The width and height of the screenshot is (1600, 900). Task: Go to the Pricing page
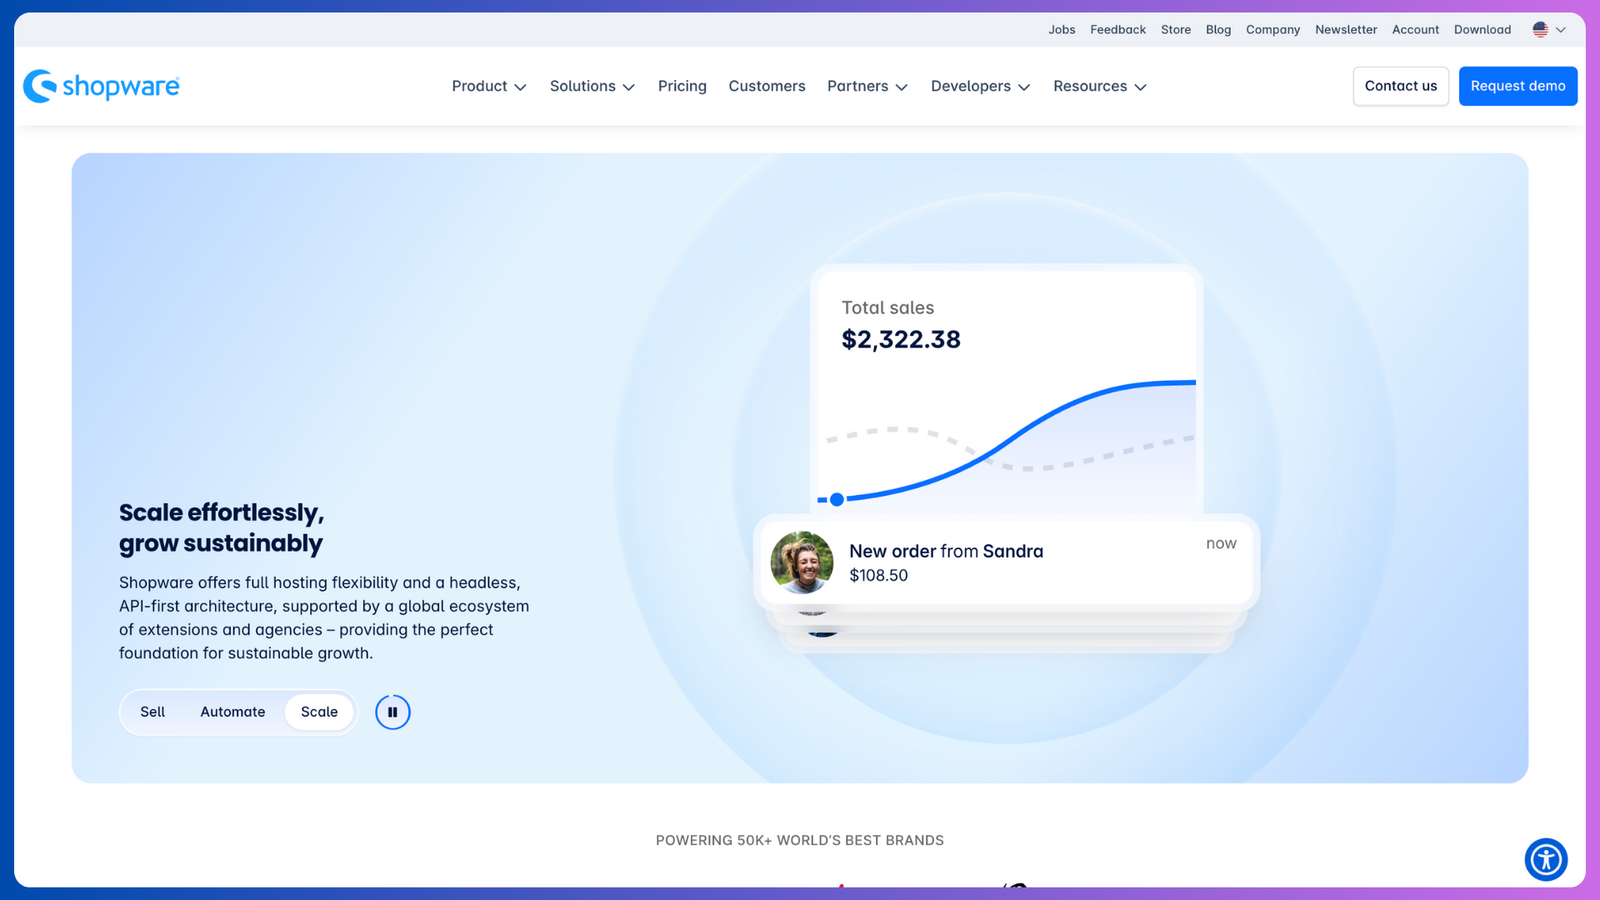pyautogui.click(x=682, y=86)
